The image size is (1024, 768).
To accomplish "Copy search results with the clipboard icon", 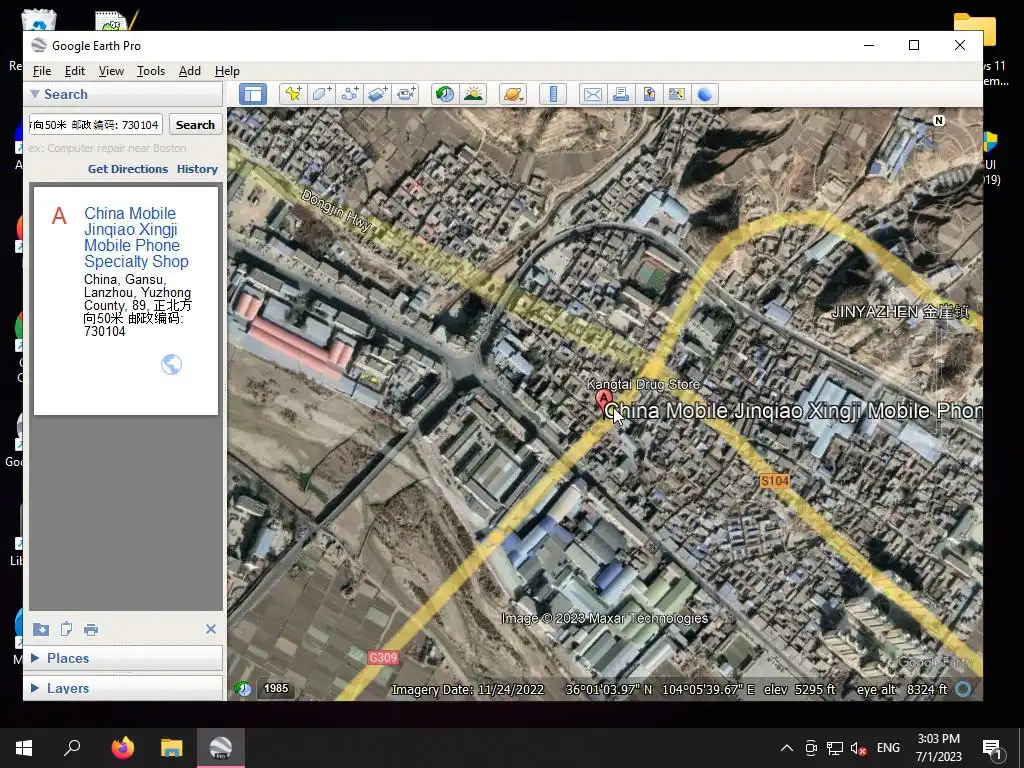I will pyautogui.click(x=66, y=629).
